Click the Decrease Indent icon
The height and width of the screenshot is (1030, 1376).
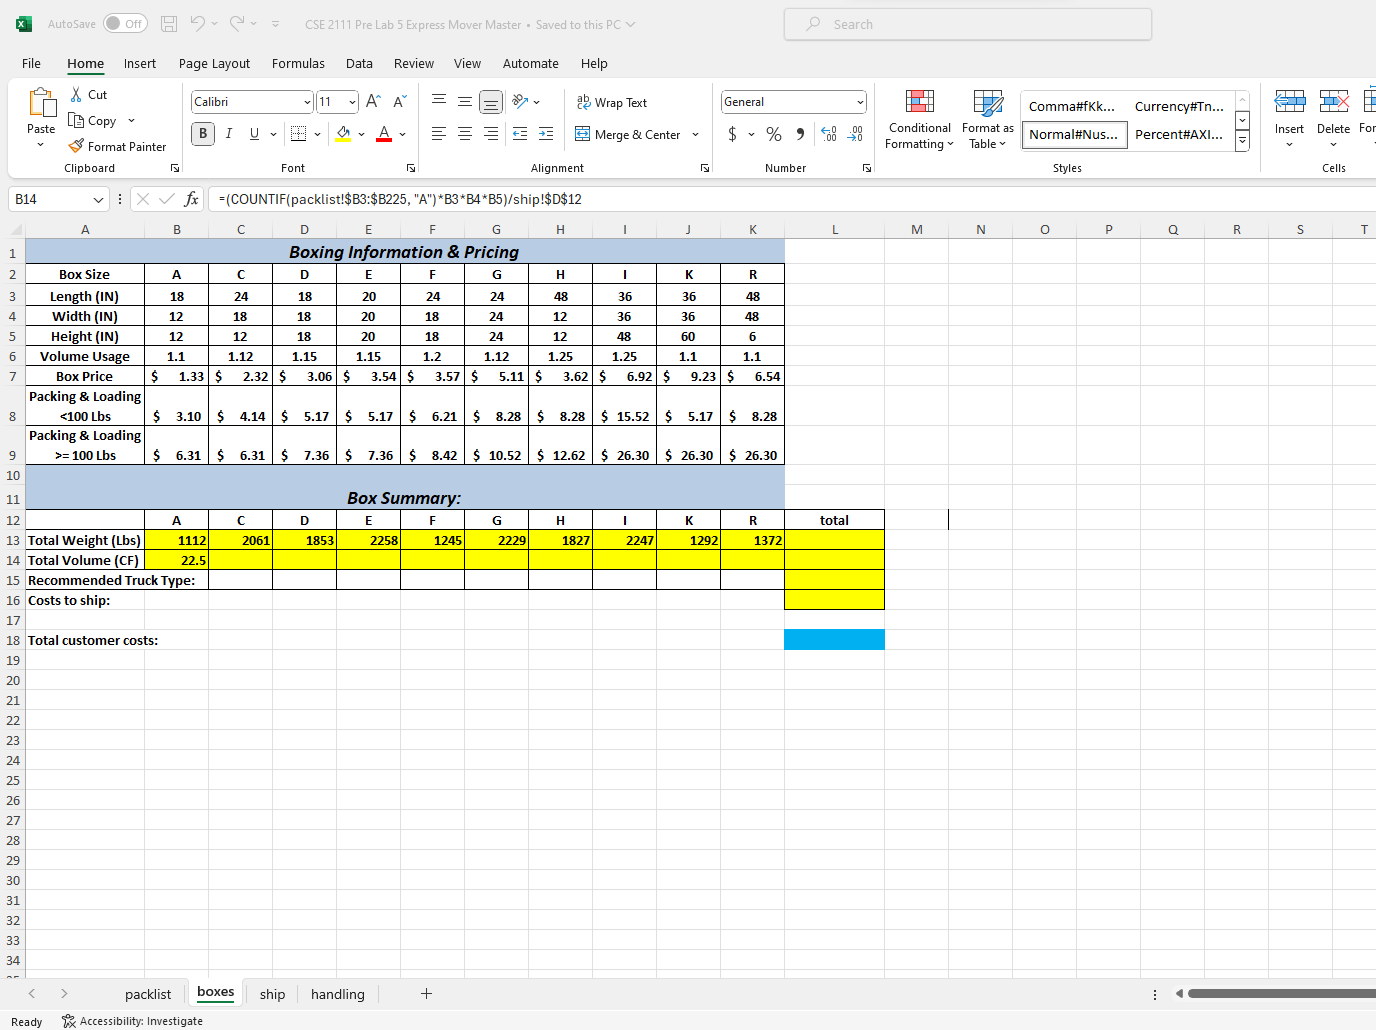pyautogui.click(x=520, y=134)
